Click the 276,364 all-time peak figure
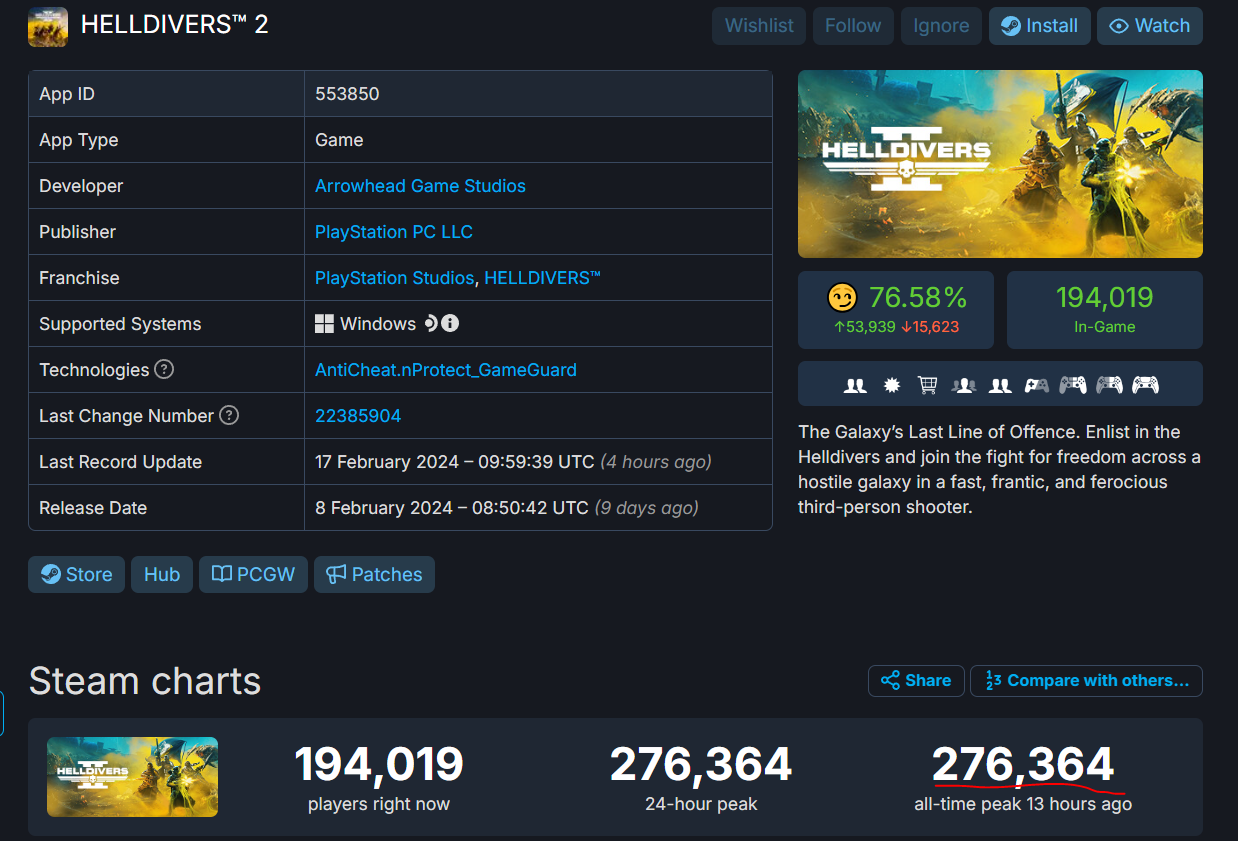1238x841 pixels. (x=1023, y=765)
